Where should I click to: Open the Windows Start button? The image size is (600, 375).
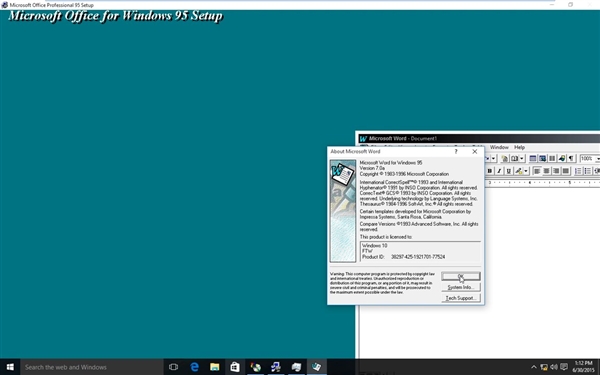point(10,367)
